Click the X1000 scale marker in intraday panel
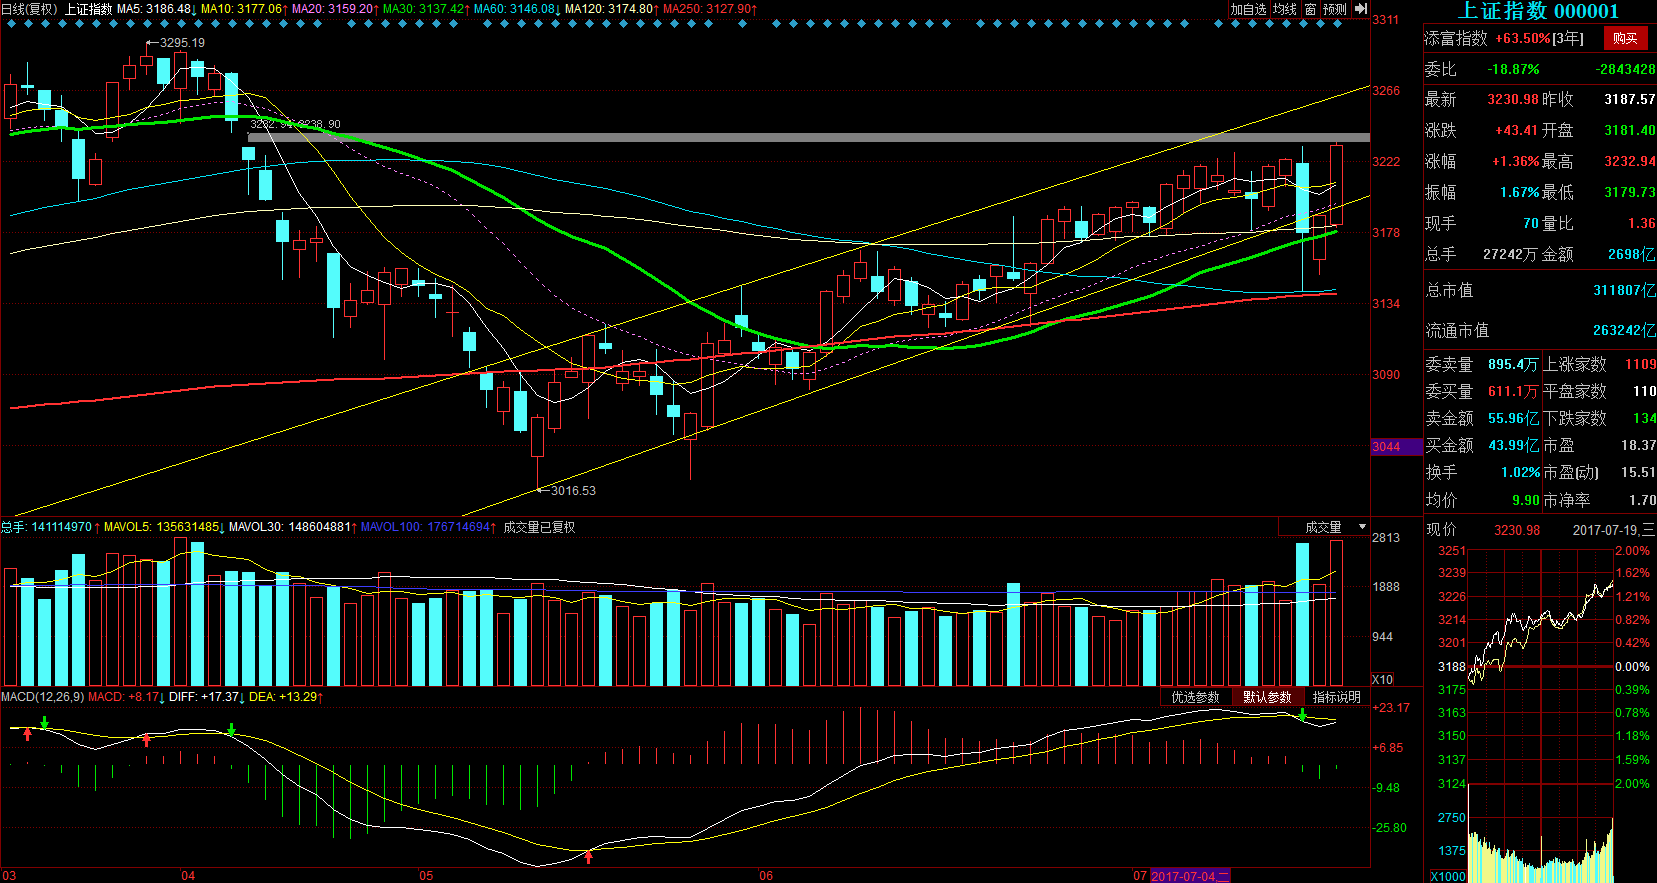This screenshot has width=1657, height=883. 1448,877
